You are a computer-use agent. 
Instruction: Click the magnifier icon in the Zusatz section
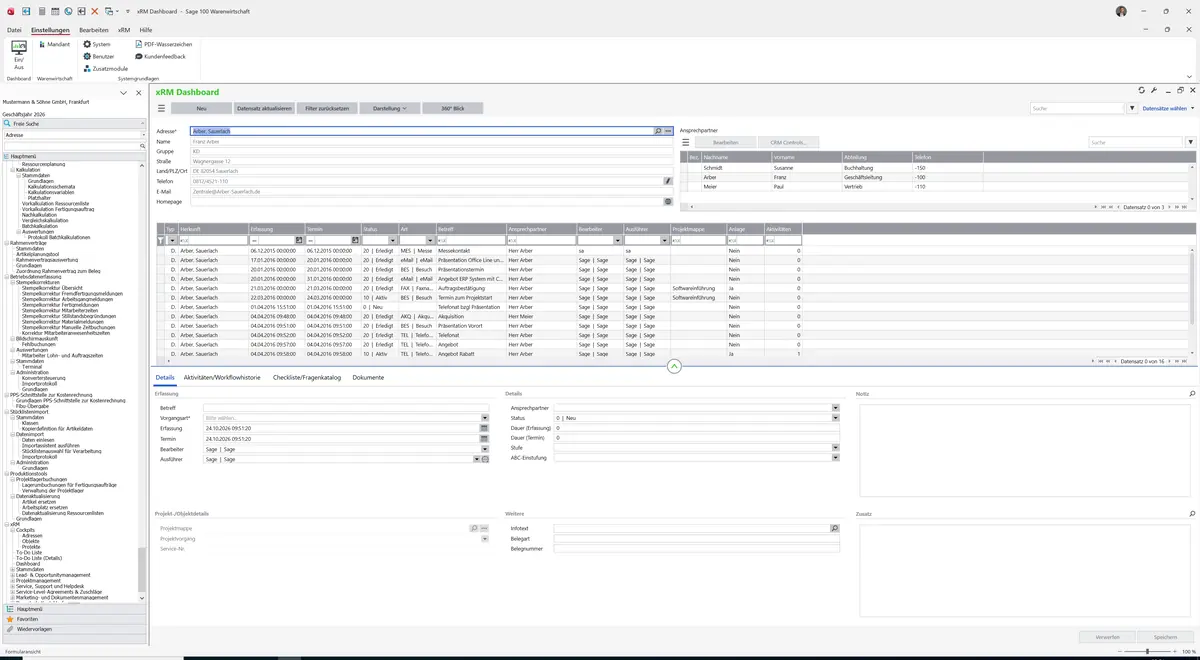(x=1192, y=513)
